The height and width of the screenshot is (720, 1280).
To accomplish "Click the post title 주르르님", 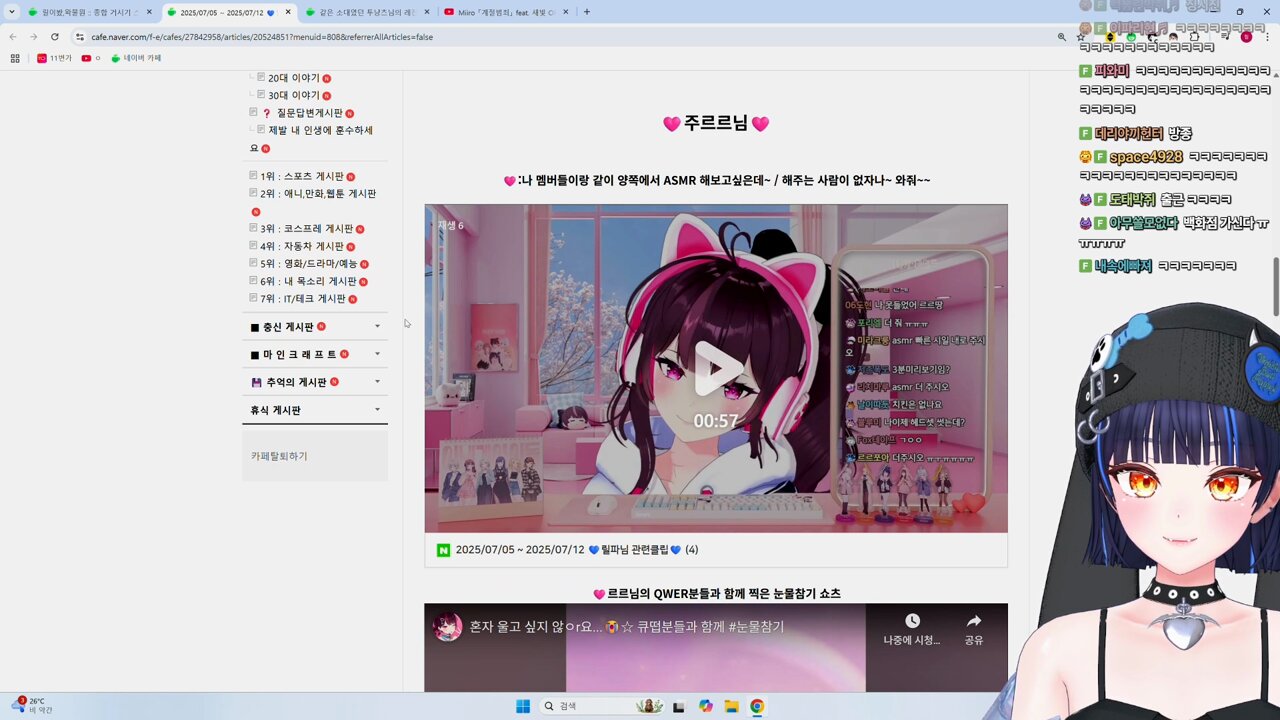I will tap(716, 123).
